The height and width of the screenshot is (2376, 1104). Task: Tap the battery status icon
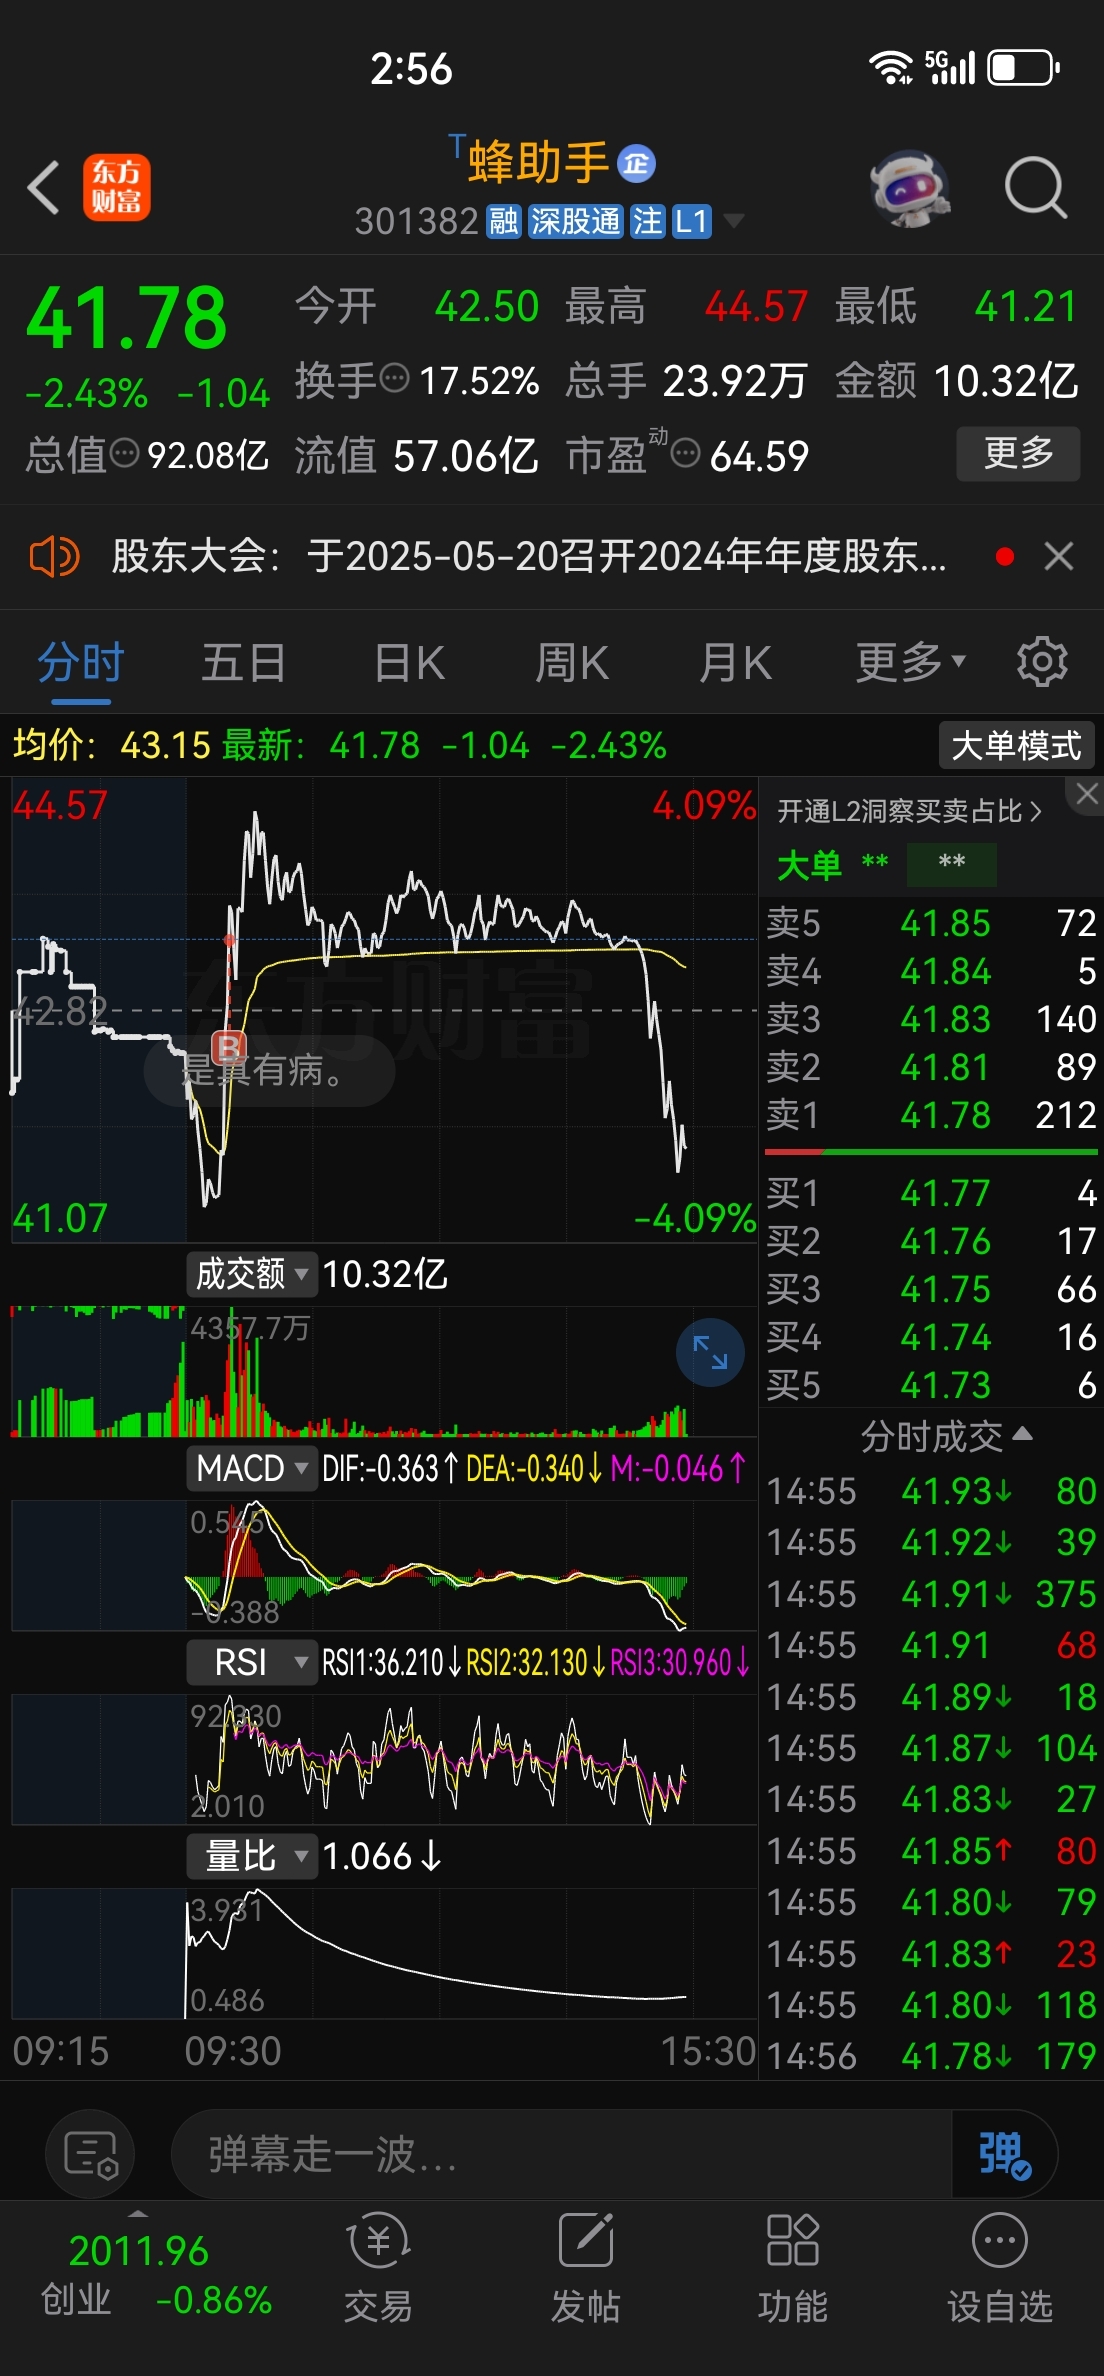pyautogui.click(x=1024, y=68)
